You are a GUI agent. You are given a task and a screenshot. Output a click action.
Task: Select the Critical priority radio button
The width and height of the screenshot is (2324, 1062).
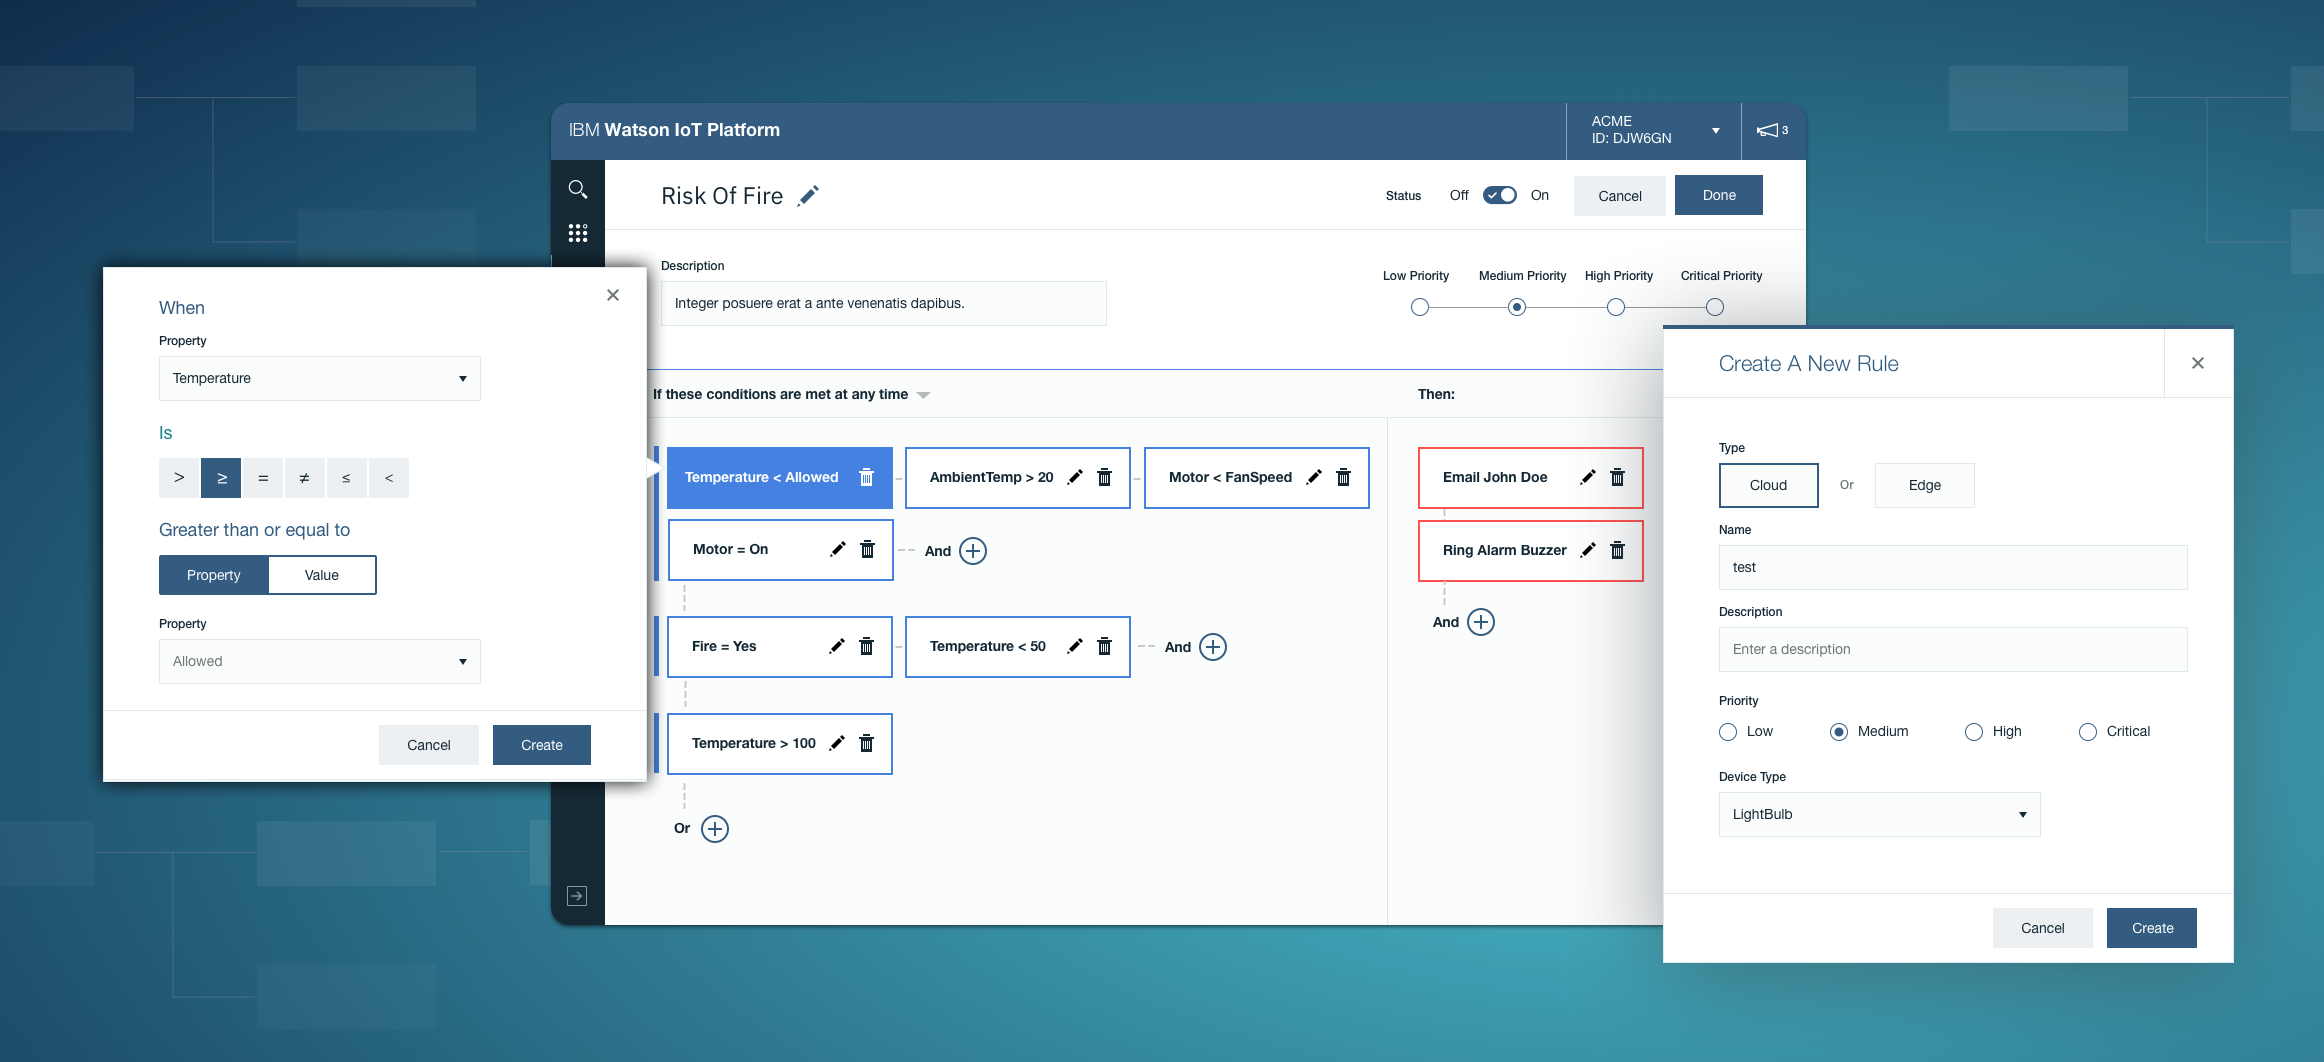pyautogui.click(x=2088, y=732)
